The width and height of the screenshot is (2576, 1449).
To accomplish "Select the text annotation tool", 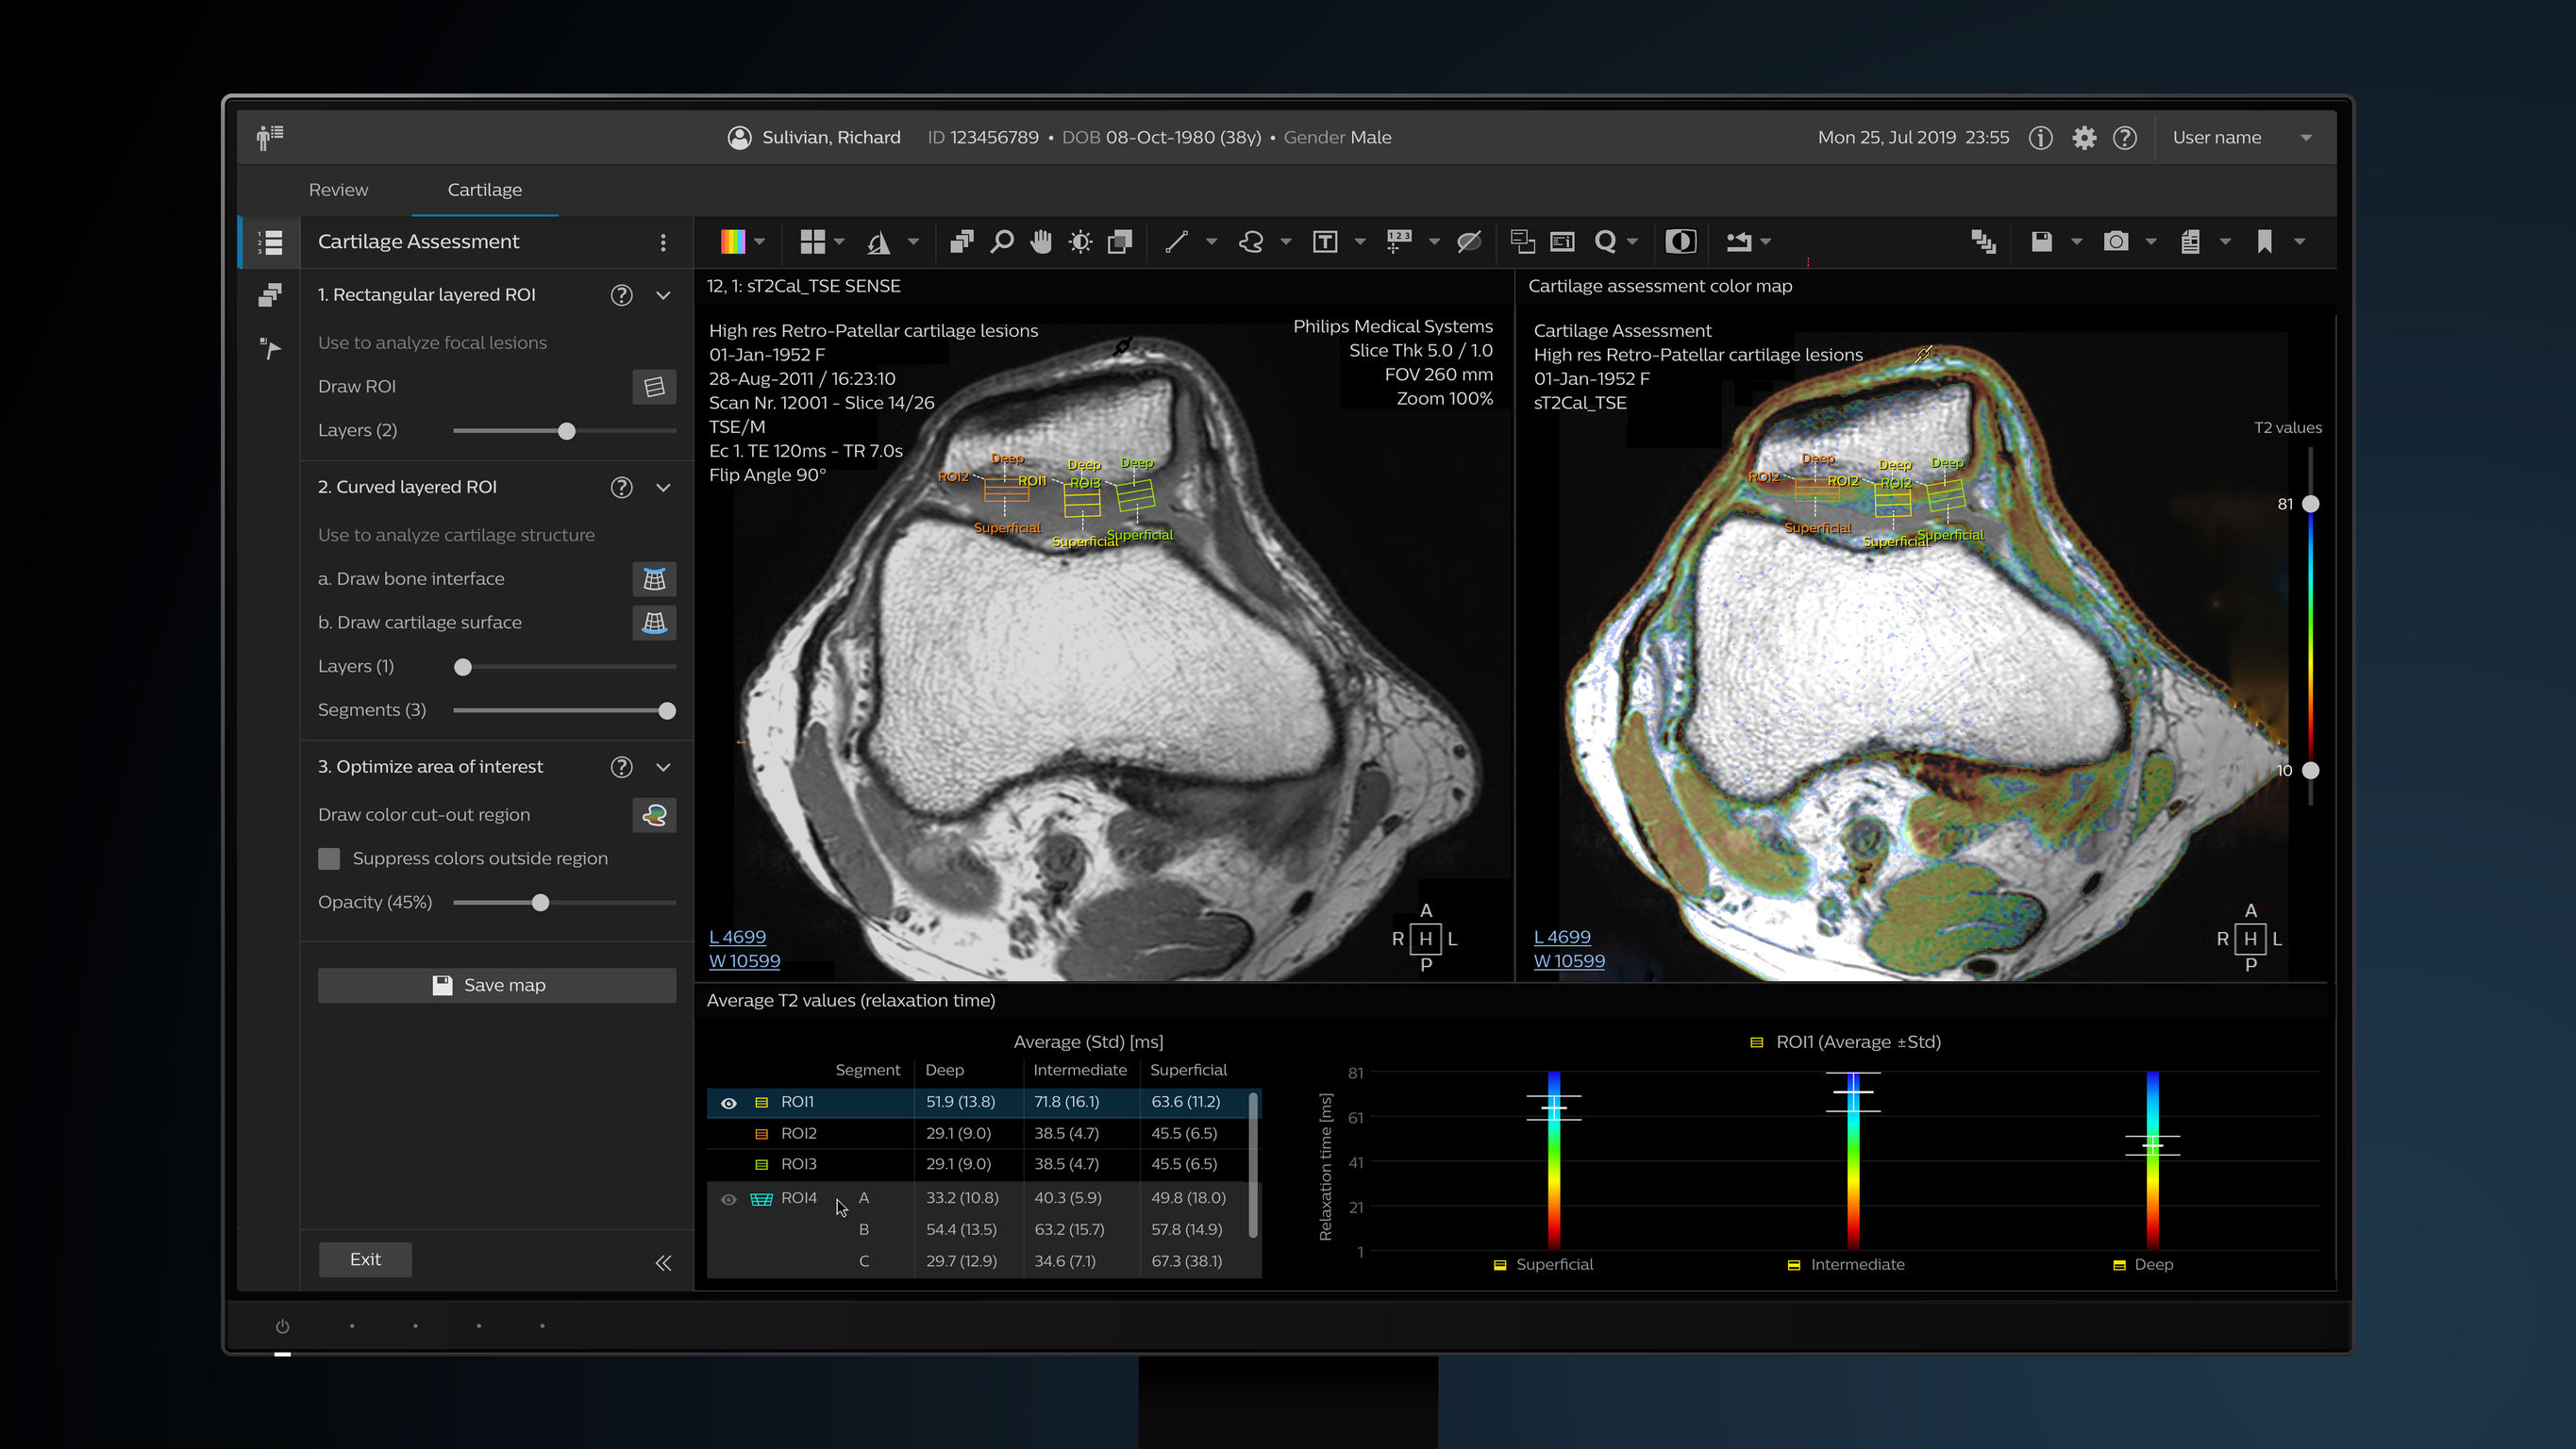I will [1326, 241].
